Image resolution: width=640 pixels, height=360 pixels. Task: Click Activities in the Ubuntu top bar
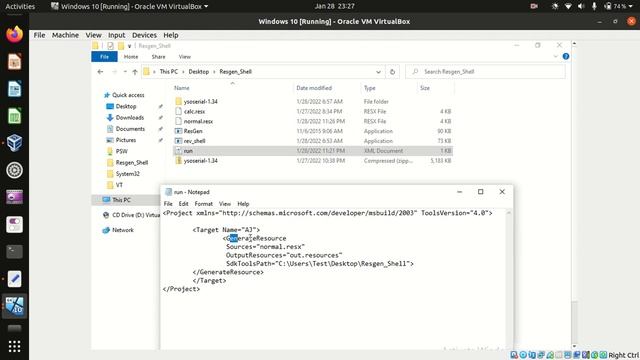click(20, 6)
